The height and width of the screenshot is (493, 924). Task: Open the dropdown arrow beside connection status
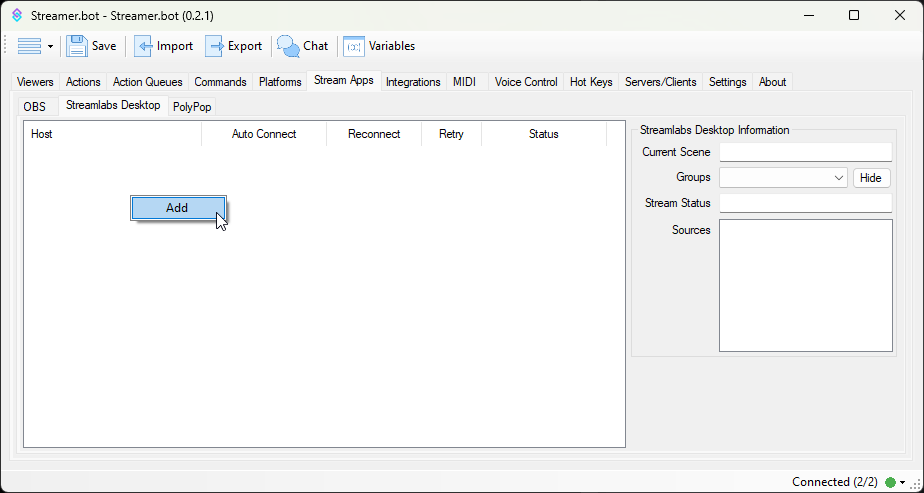[x=902, y=482]
